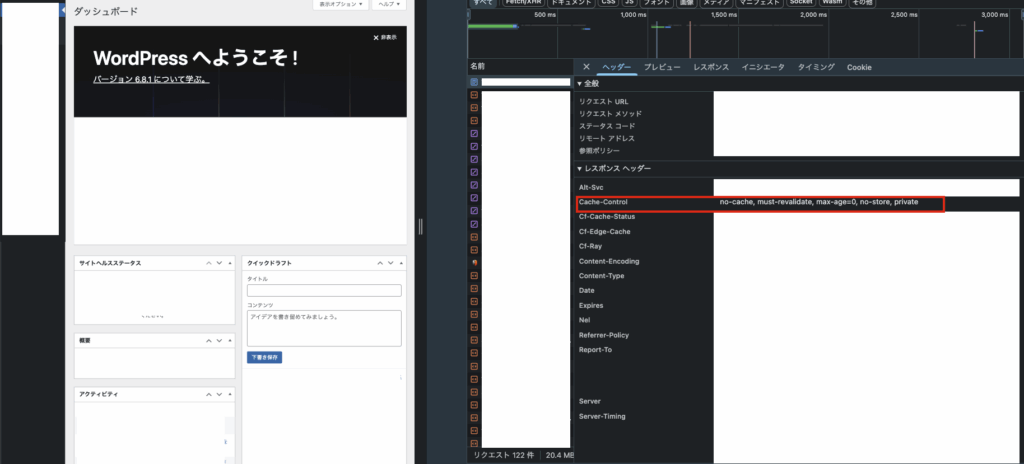
Task: Click the リクエスト メソッド label
Action: click(x=610, y=114)
